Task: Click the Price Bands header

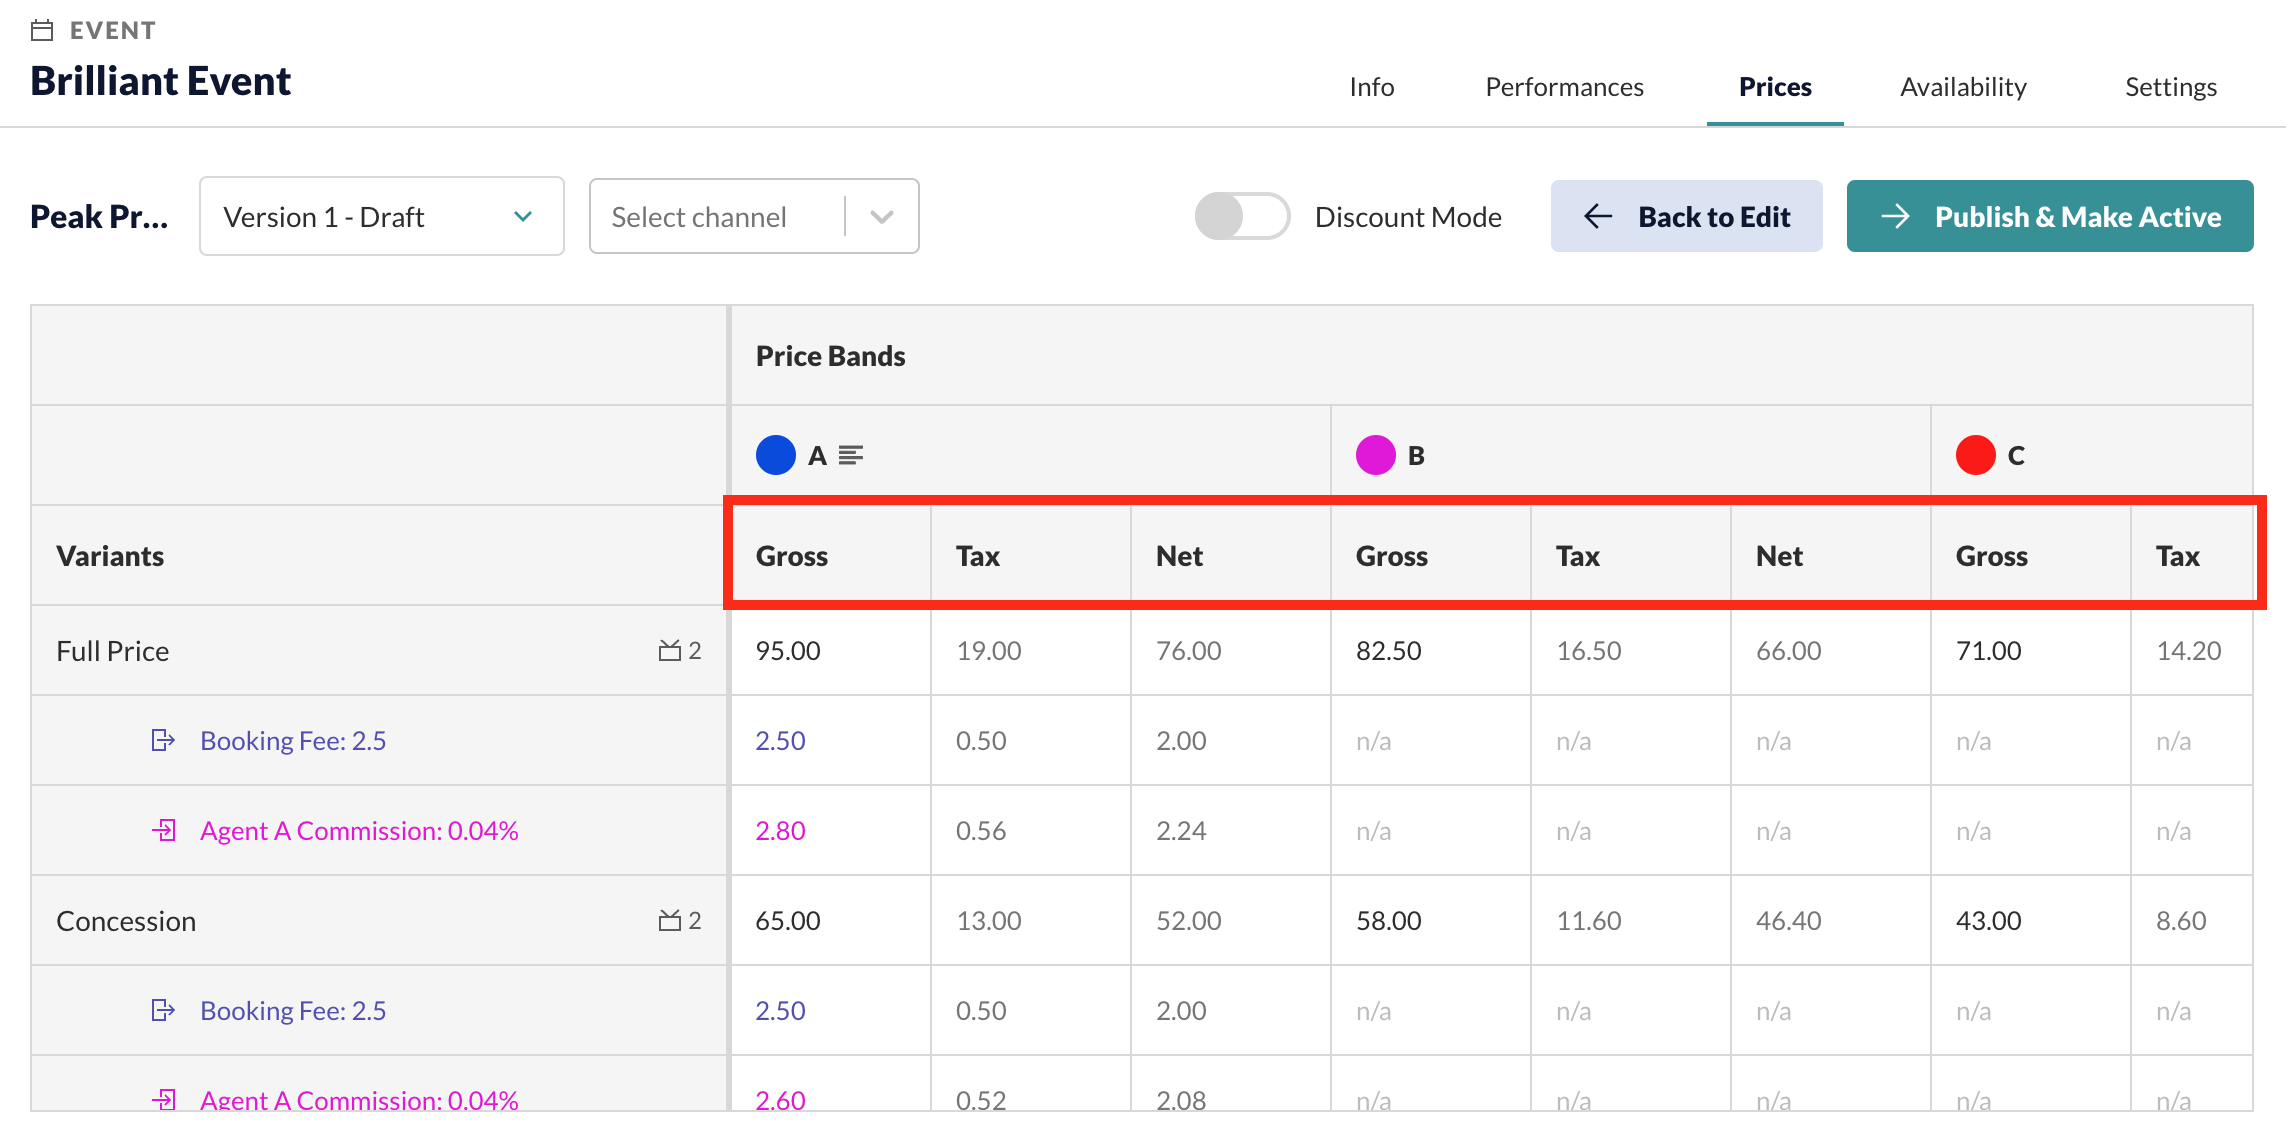Action: point(830,356)
